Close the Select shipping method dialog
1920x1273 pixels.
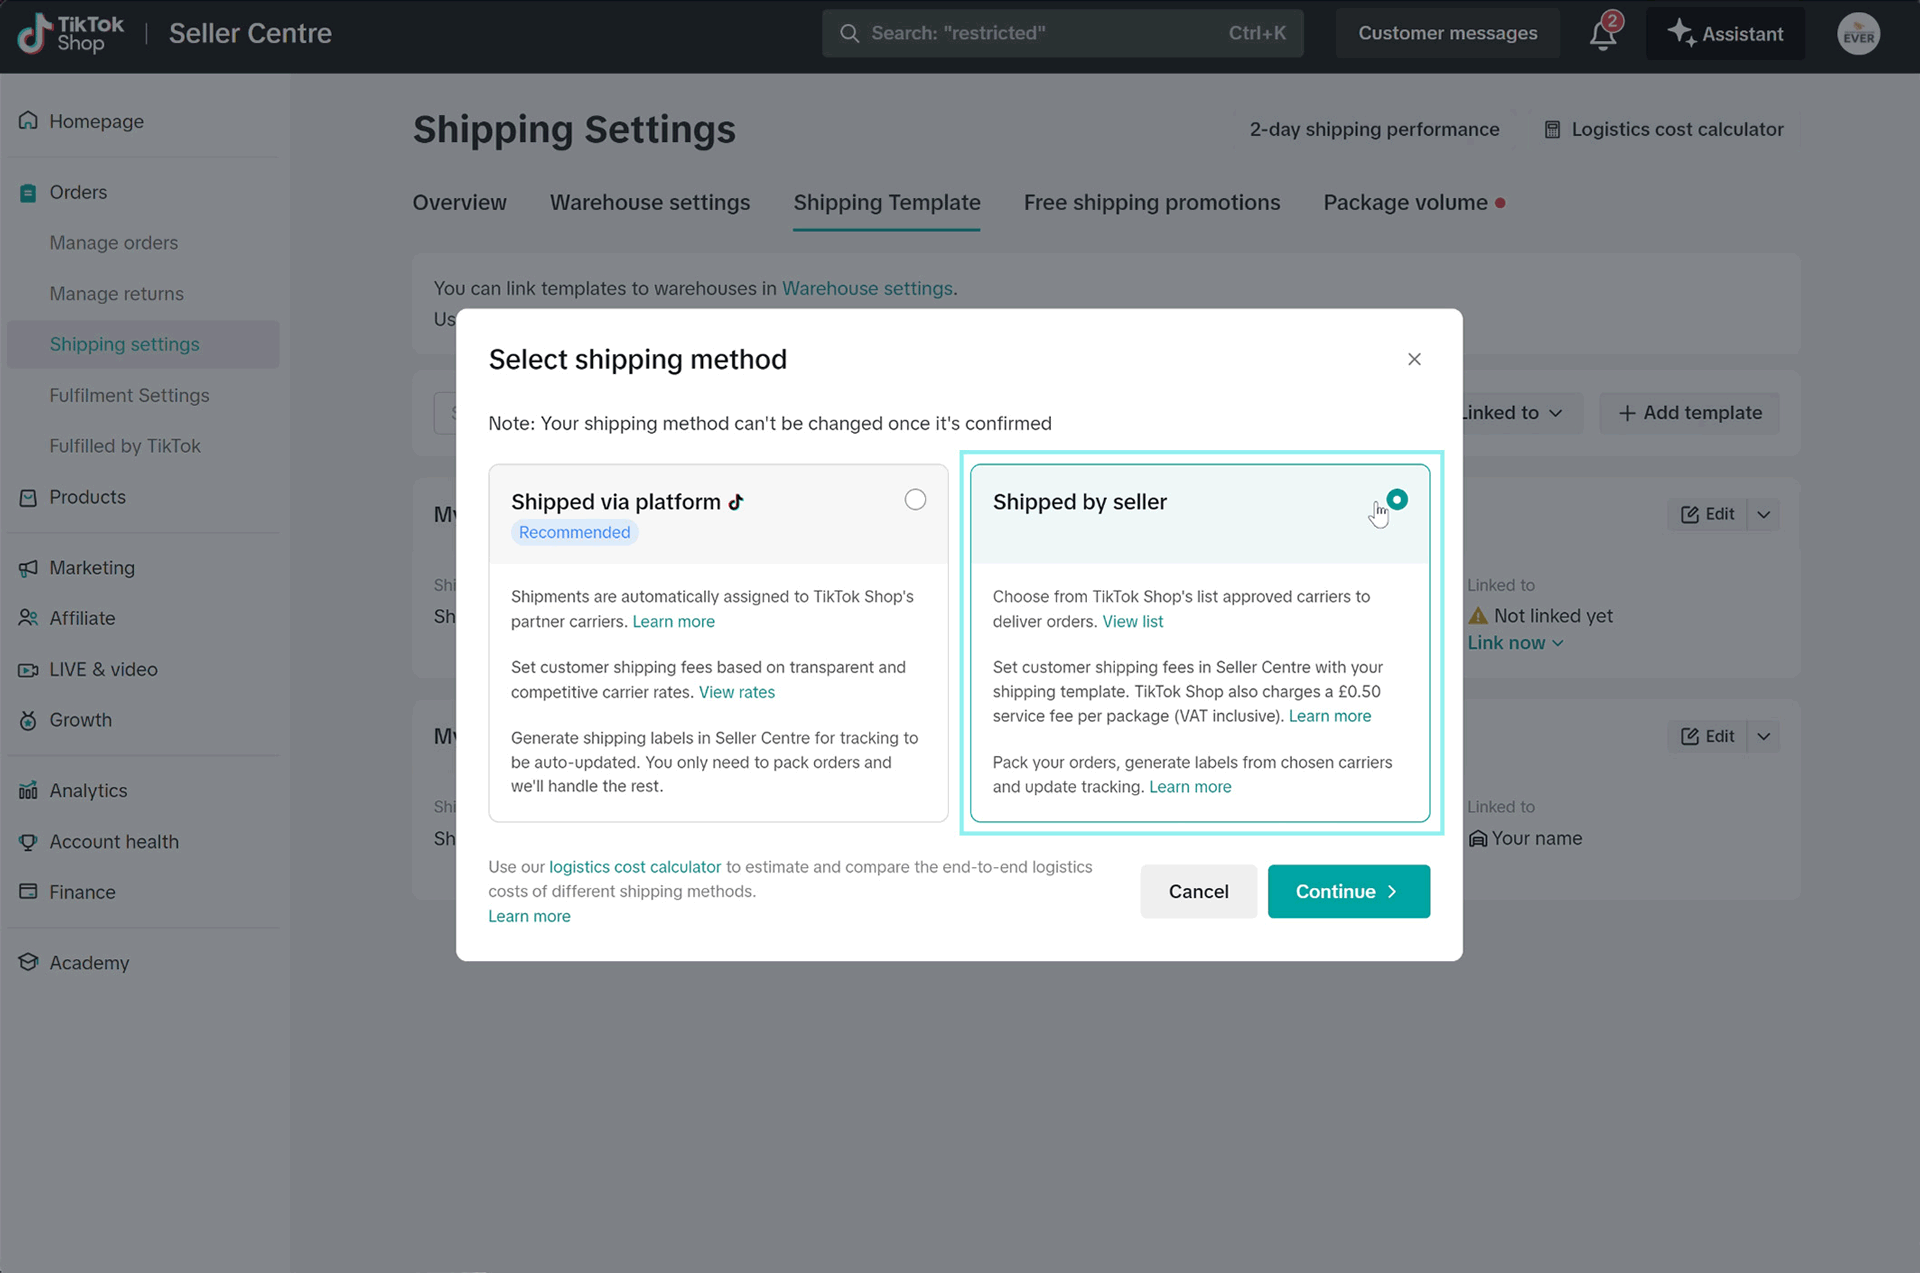pos(1414,359)
